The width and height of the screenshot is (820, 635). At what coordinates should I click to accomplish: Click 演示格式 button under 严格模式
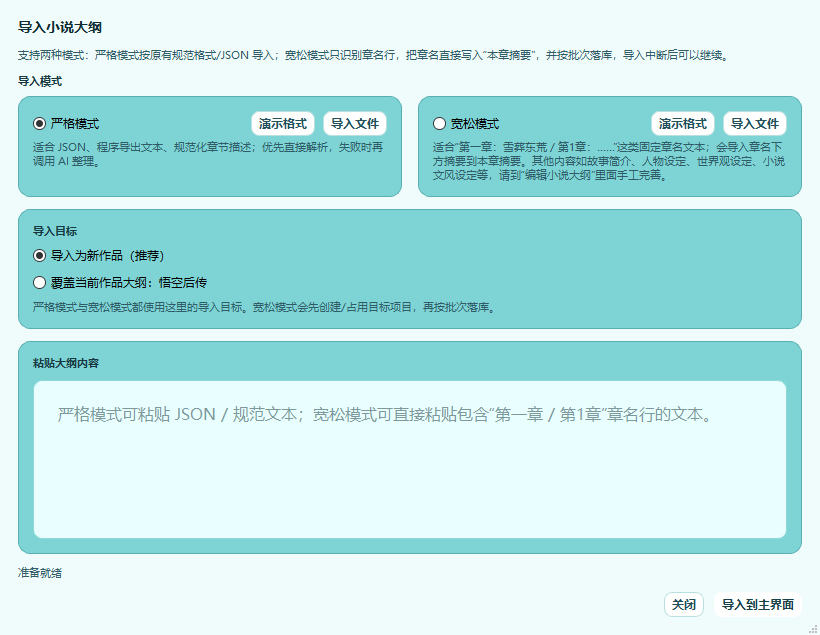pyautogui.click(x=283, y=124)
